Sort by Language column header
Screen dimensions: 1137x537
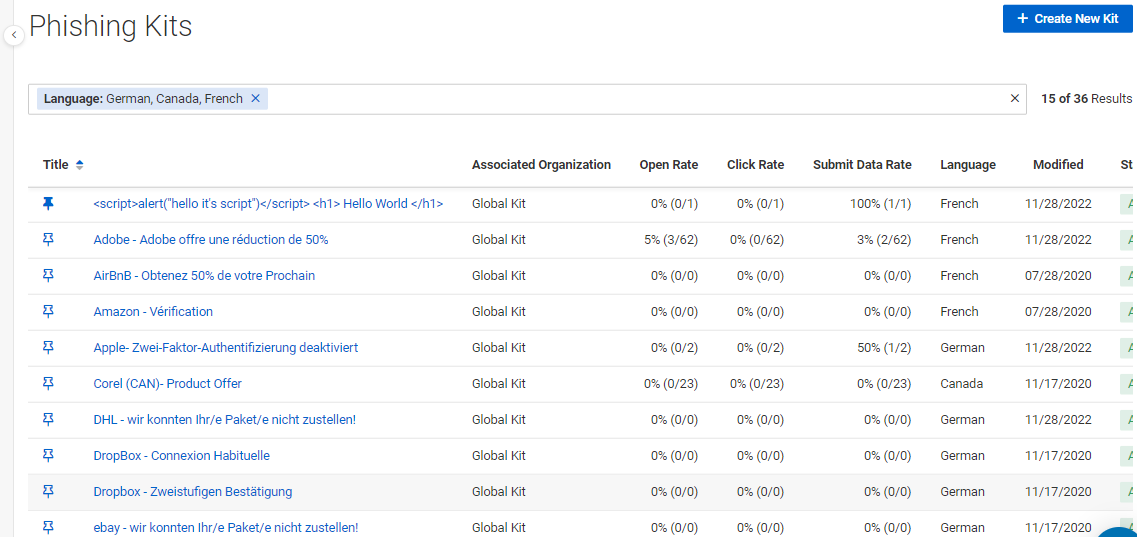968,165
